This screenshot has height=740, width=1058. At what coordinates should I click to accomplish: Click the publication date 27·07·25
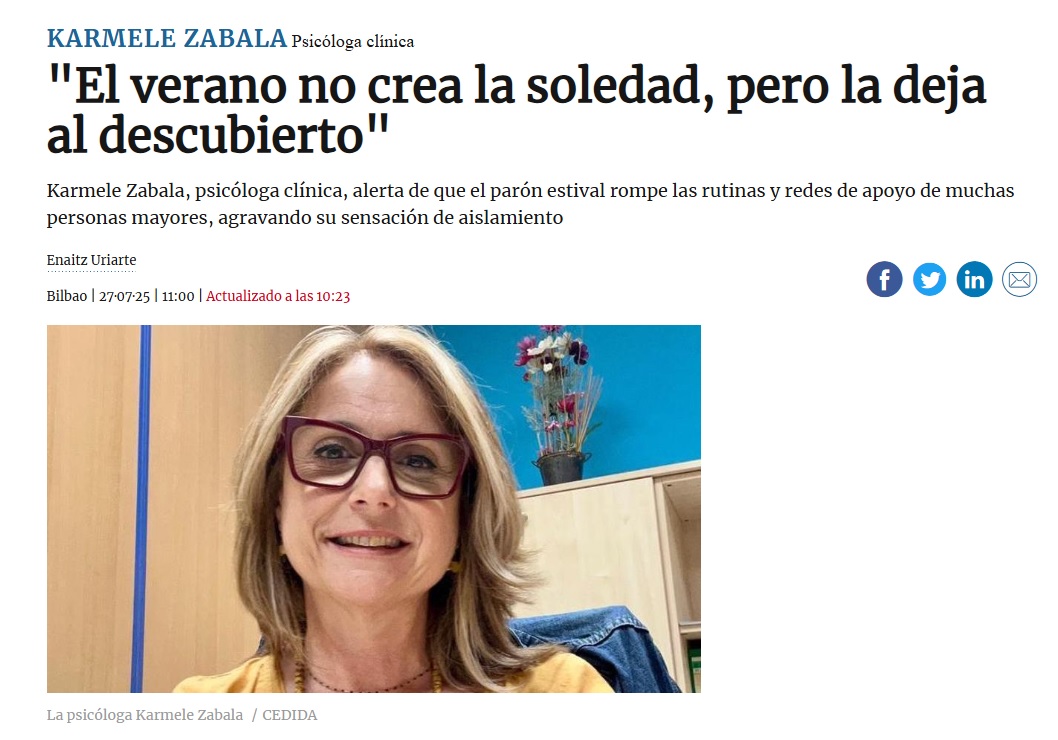124,296
